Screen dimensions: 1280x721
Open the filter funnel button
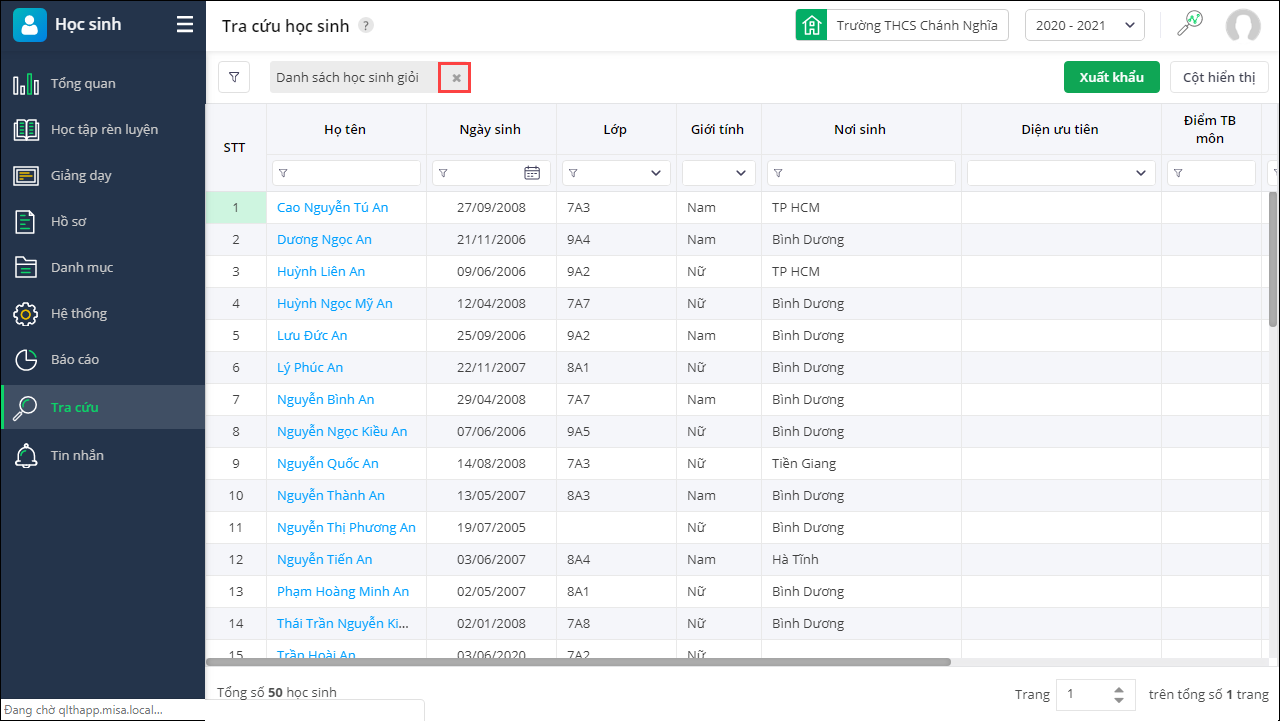[234, 77]
